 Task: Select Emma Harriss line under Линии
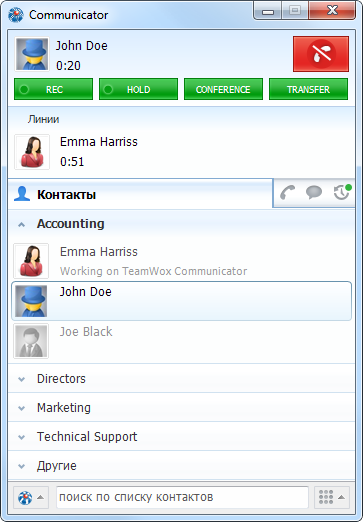point(181,152)
